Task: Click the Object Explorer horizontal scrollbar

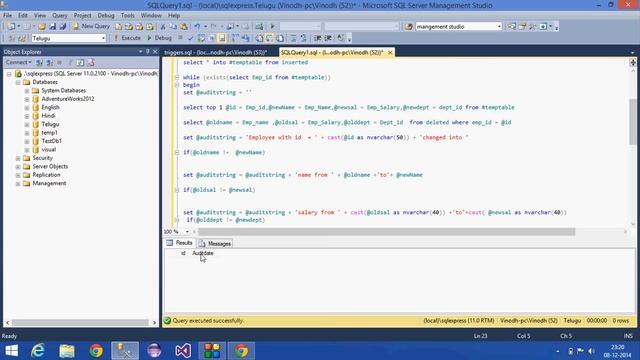Action: [80, 322]
